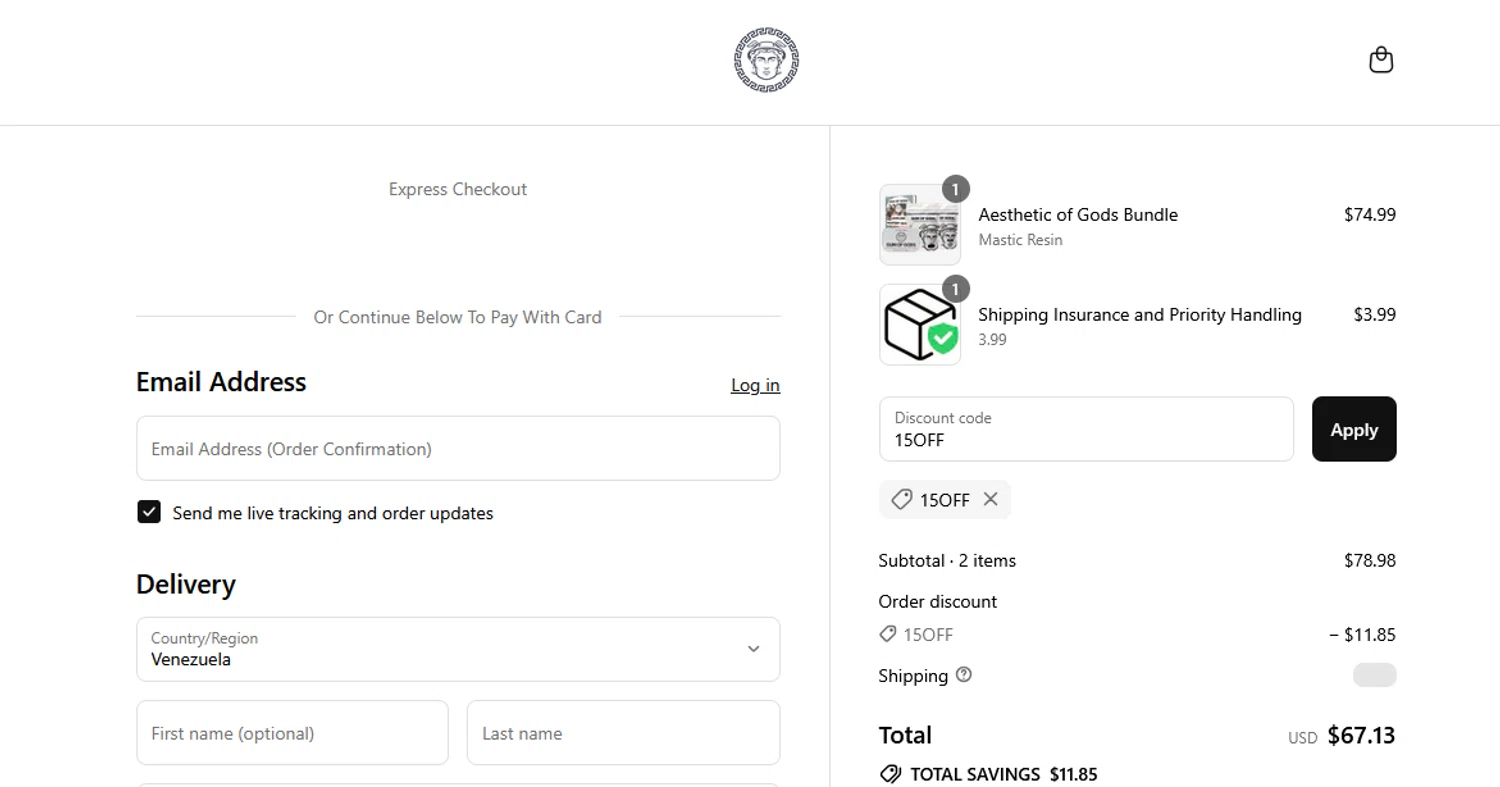The width and height of the screenshot is (1500, 787).
Task: Focus the Email Address input field
Action: pos(458,448)
